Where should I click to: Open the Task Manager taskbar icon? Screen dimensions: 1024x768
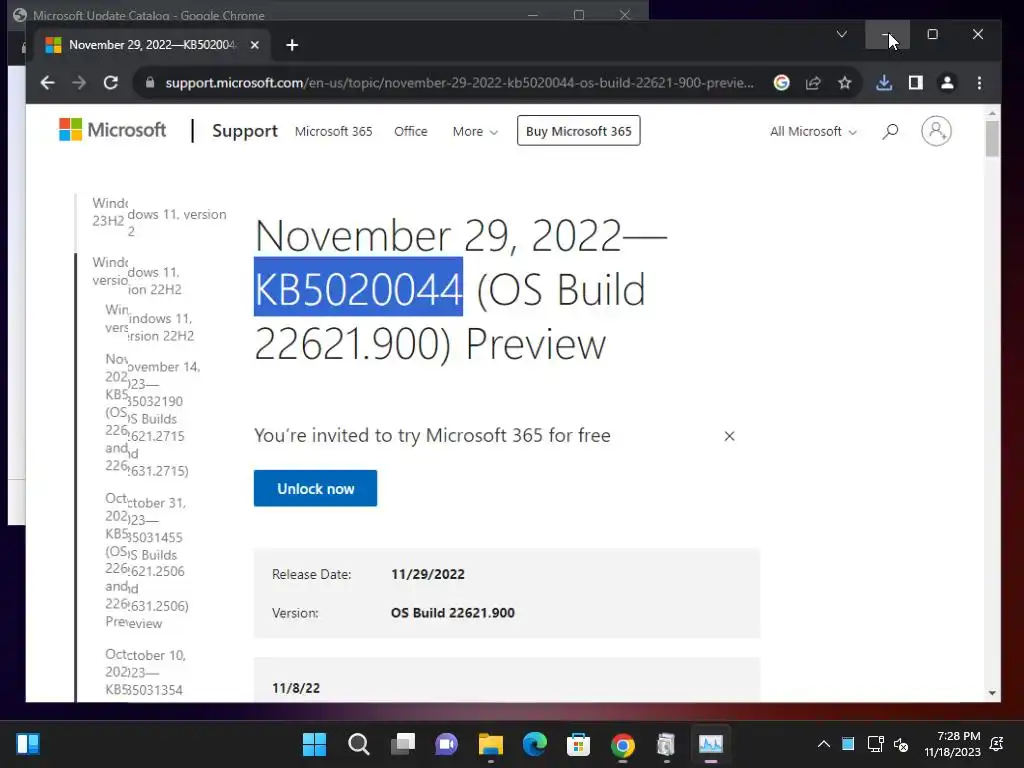tap(711, 744)
